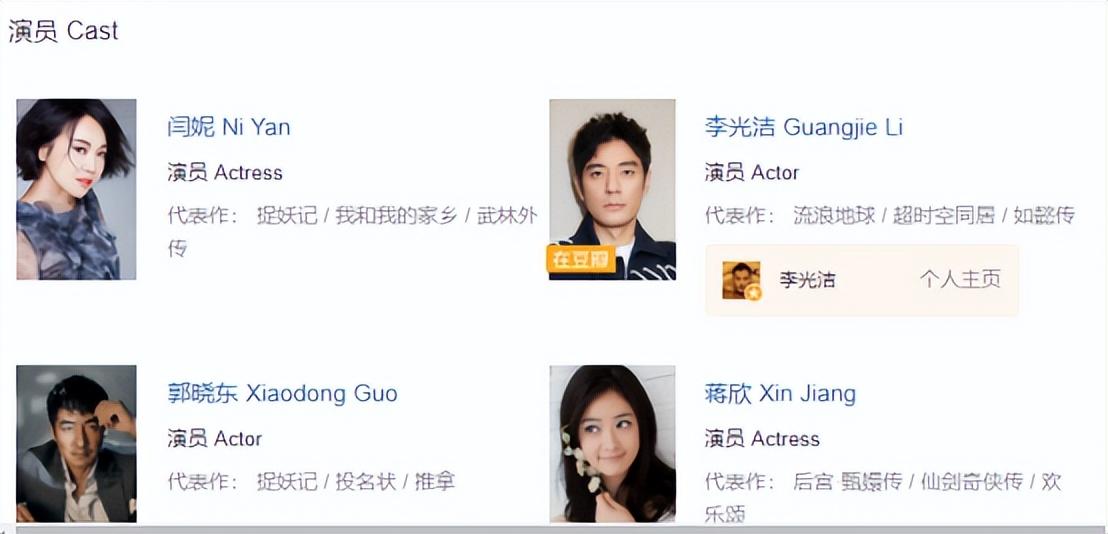1108x534 pixels.
Task: Click the horizontal scrollbar at the bottom
Action: point(554,529)
